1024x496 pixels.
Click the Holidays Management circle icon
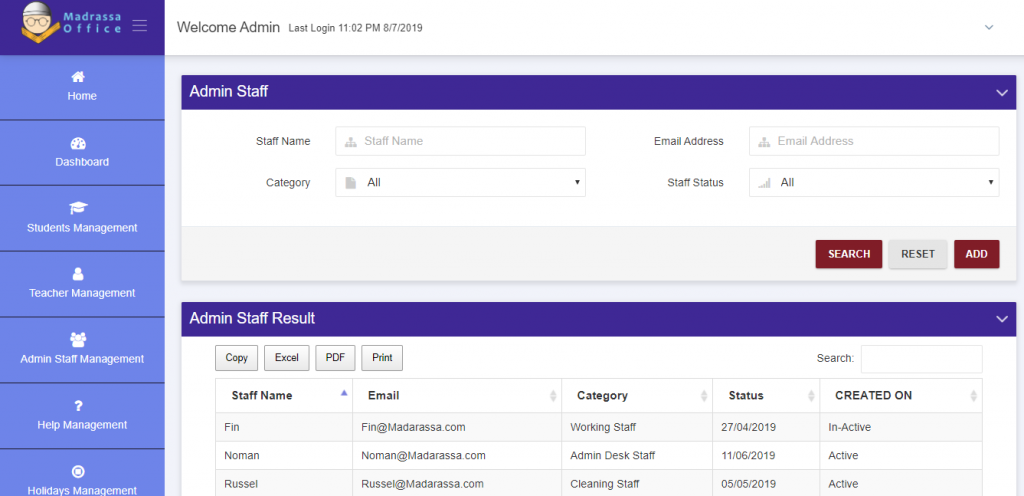79,471
